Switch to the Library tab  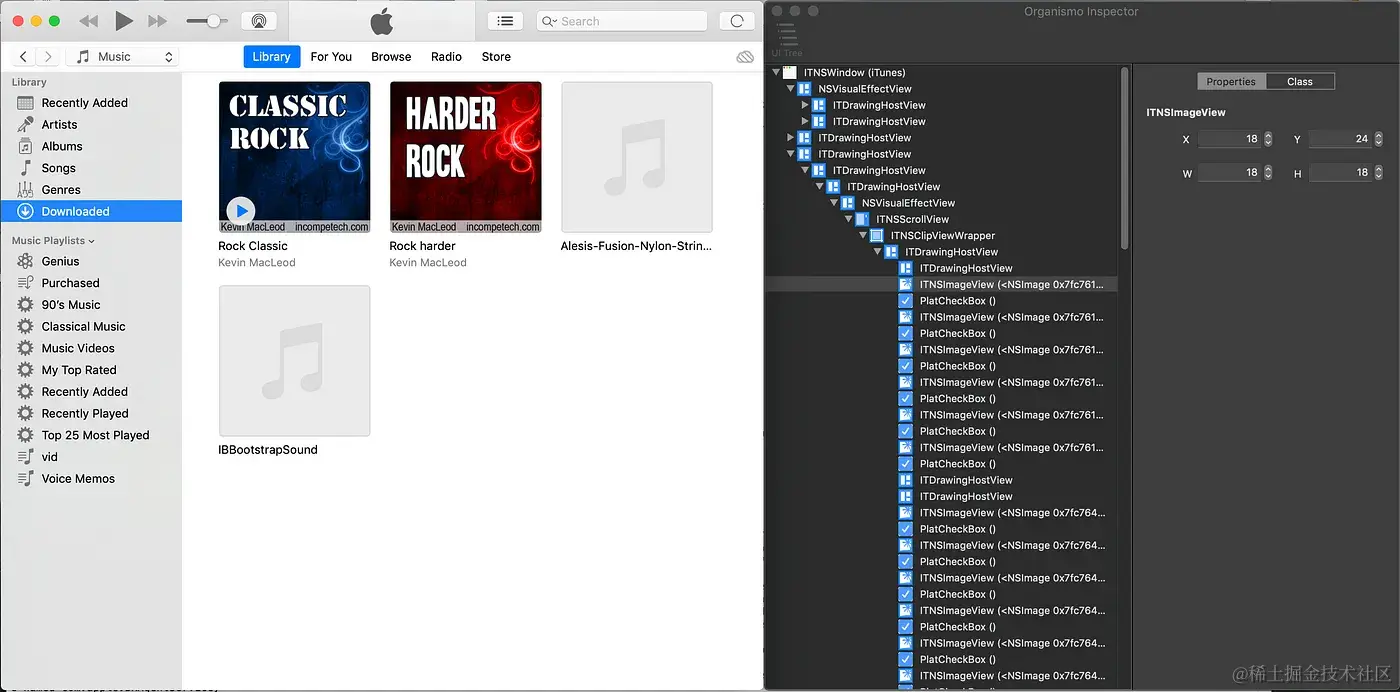point(271,57)
